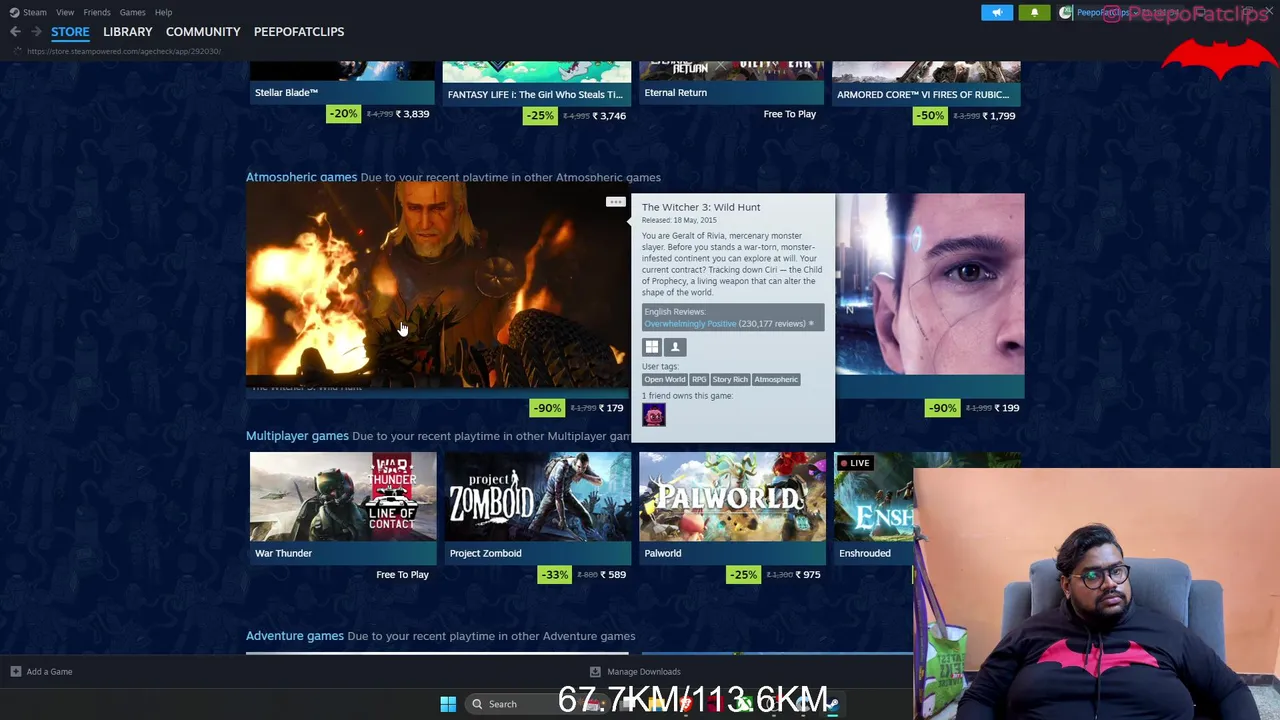Open the Friends menu
1280x720 pixels.
(97, 12)
